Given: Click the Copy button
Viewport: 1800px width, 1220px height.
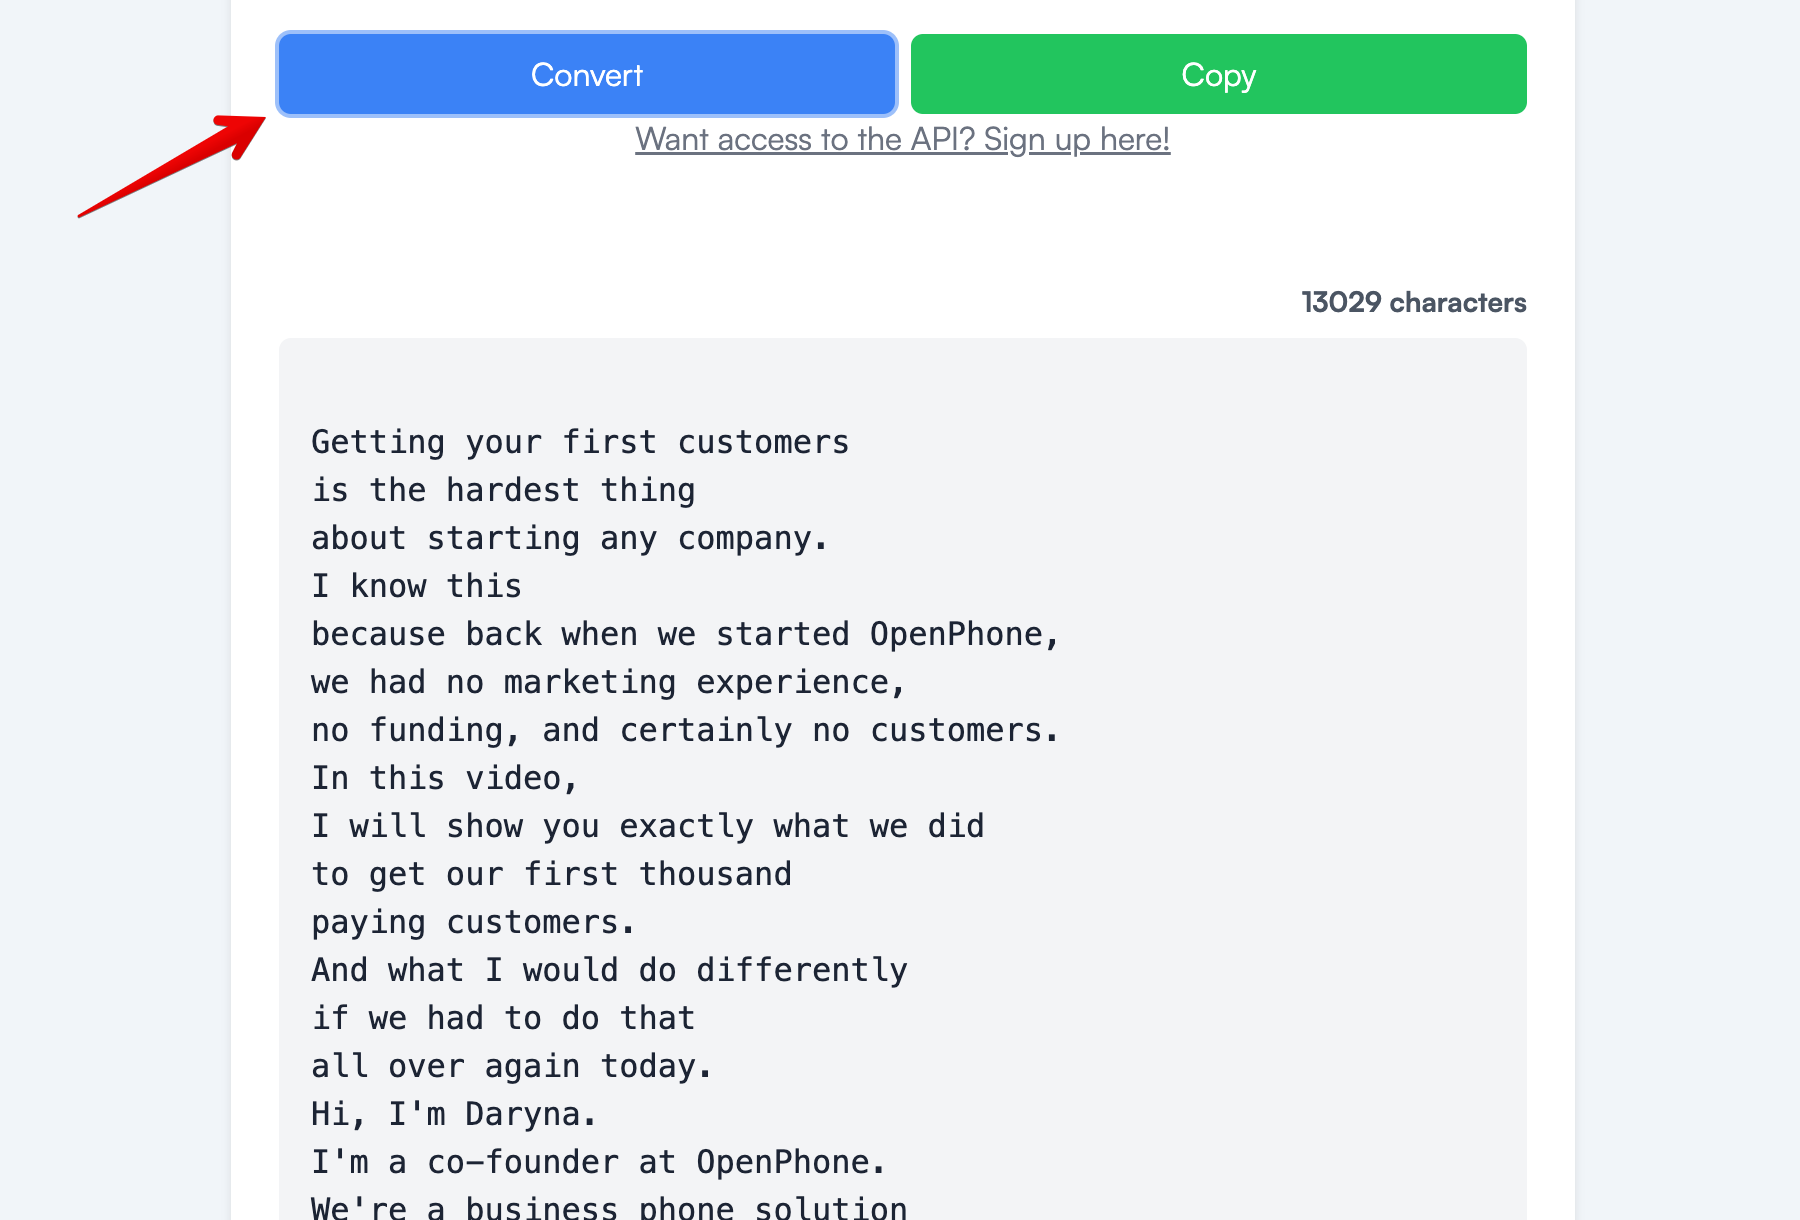Looking at the screenshot, I should coord(1218,74).
